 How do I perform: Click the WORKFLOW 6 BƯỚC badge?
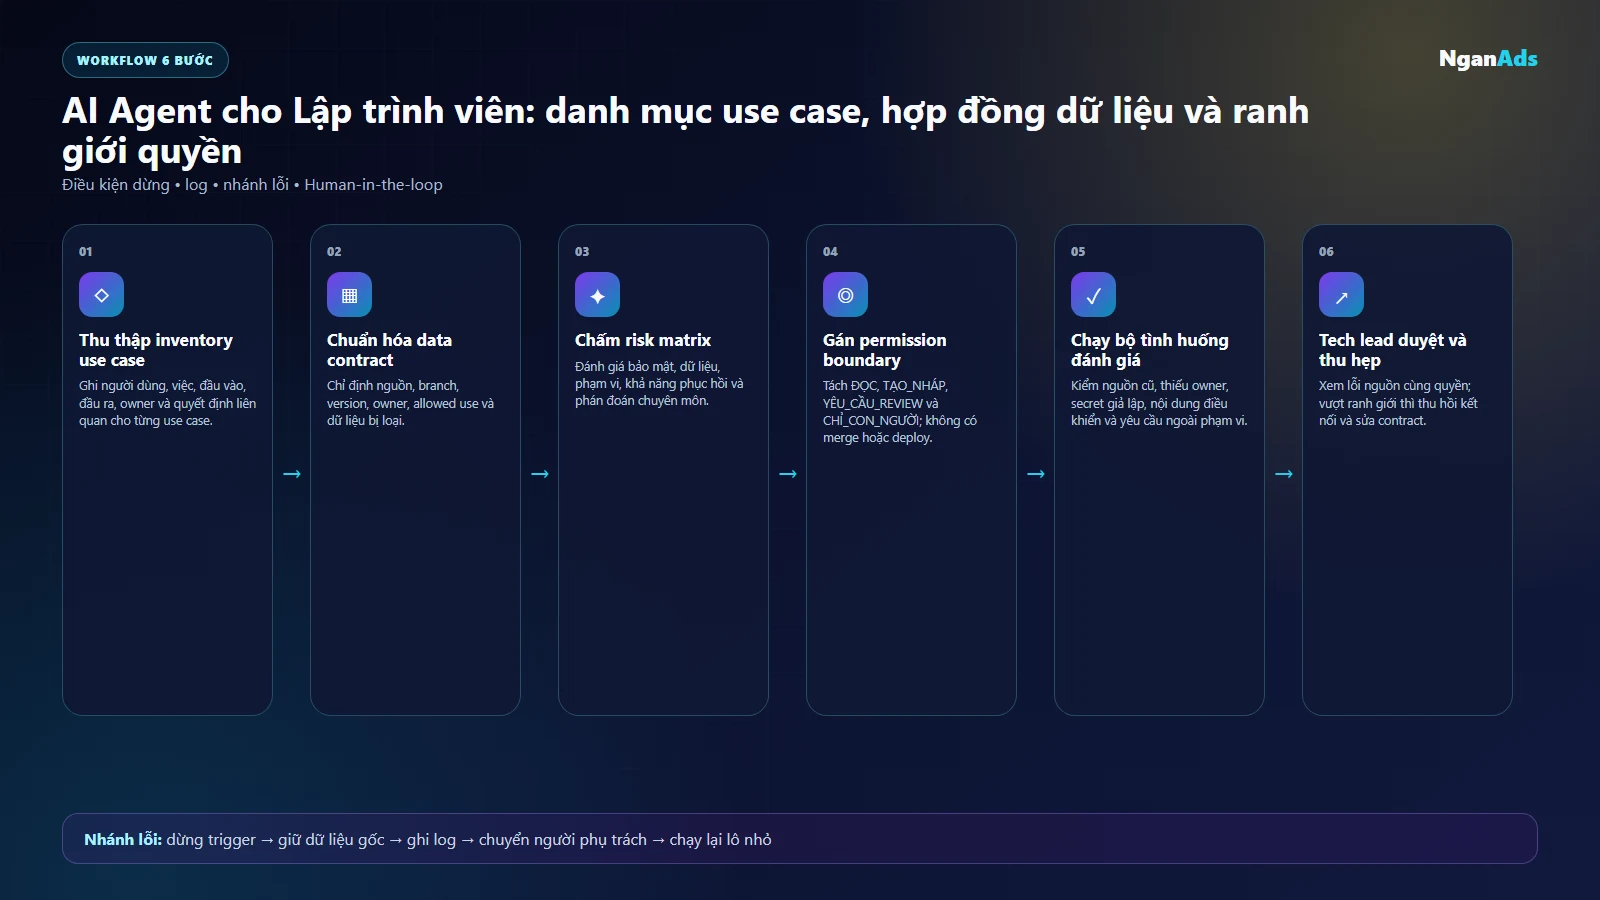click(145, 60)
